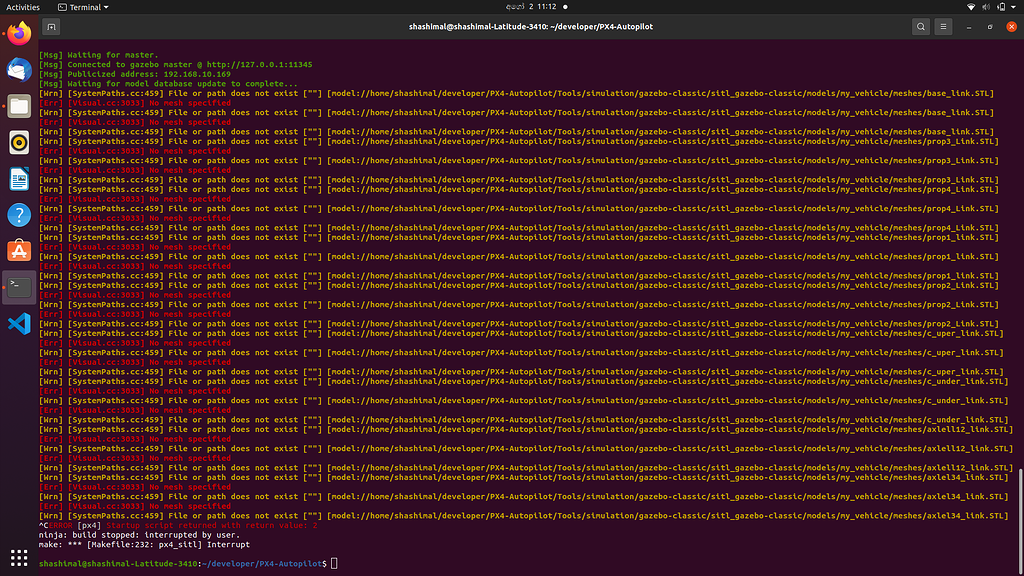Click the Terminal icon in dock
Image resolution: width=1024 pixels, height=576 pixels.
tap(19, 286)
